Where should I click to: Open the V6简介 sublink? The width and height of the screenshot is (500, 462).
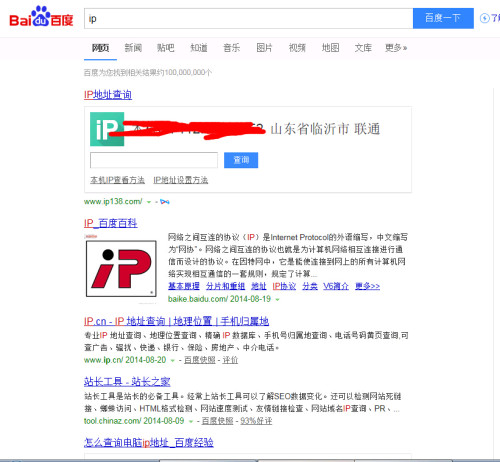pos(336,286)
